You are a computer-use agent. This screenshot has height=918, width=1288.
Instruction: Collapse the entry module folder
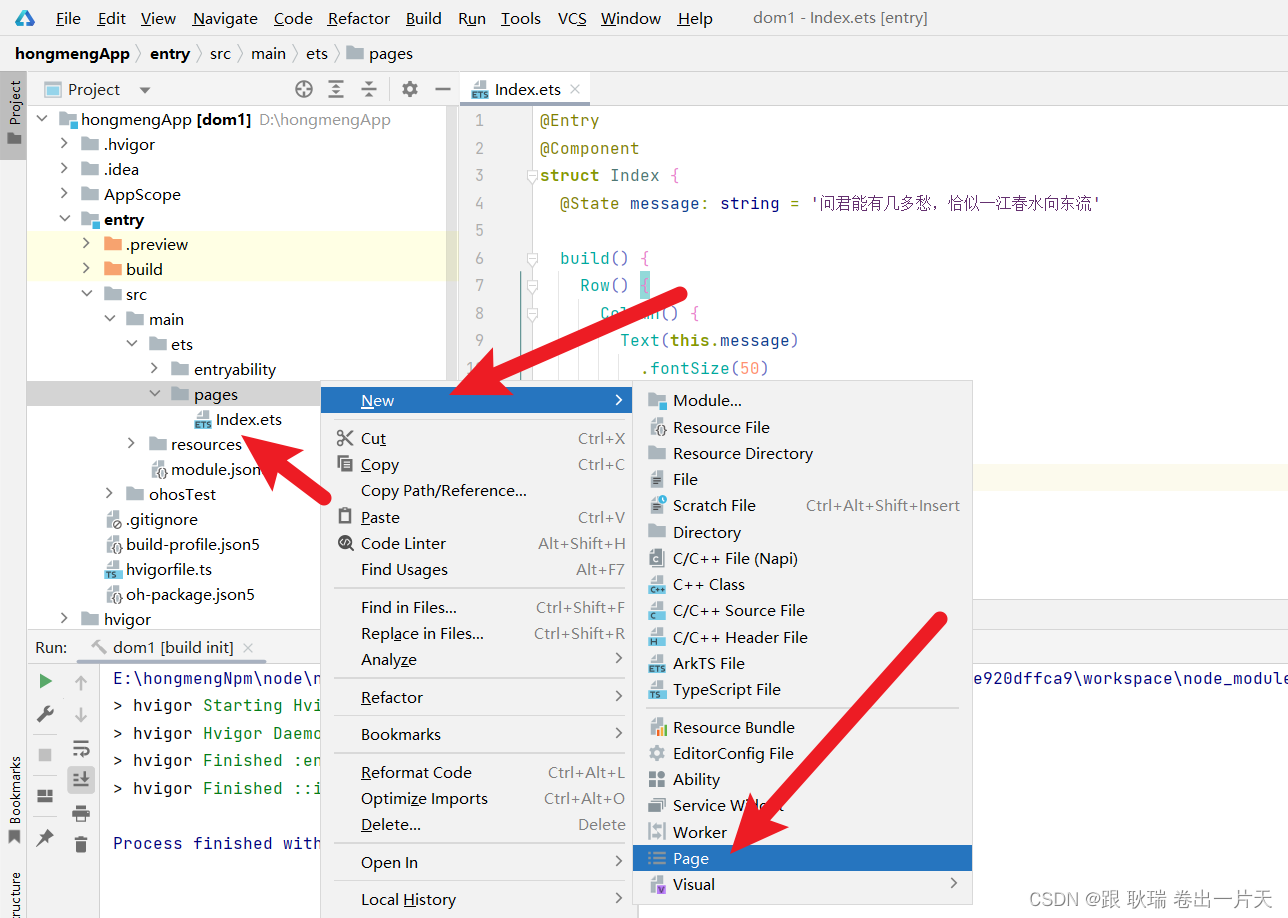coord(64,219)
